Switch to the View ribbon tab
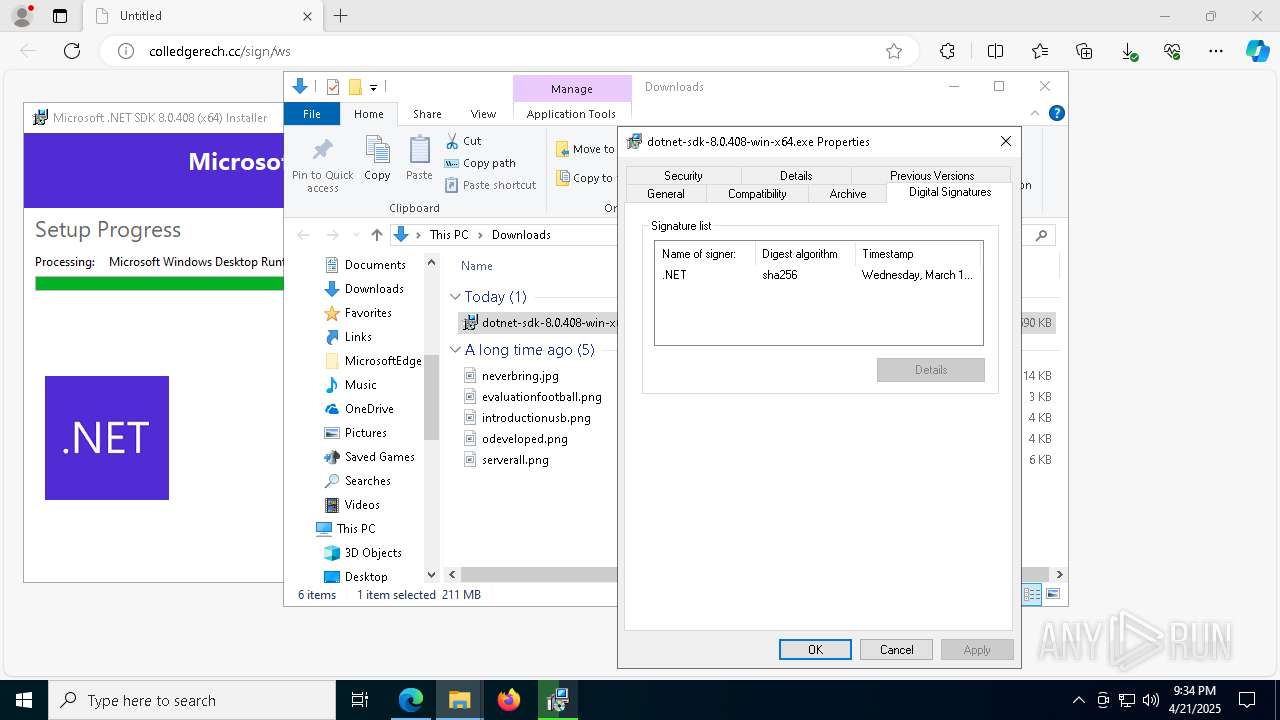1280x720 pixels. click(x=483, y=114)
